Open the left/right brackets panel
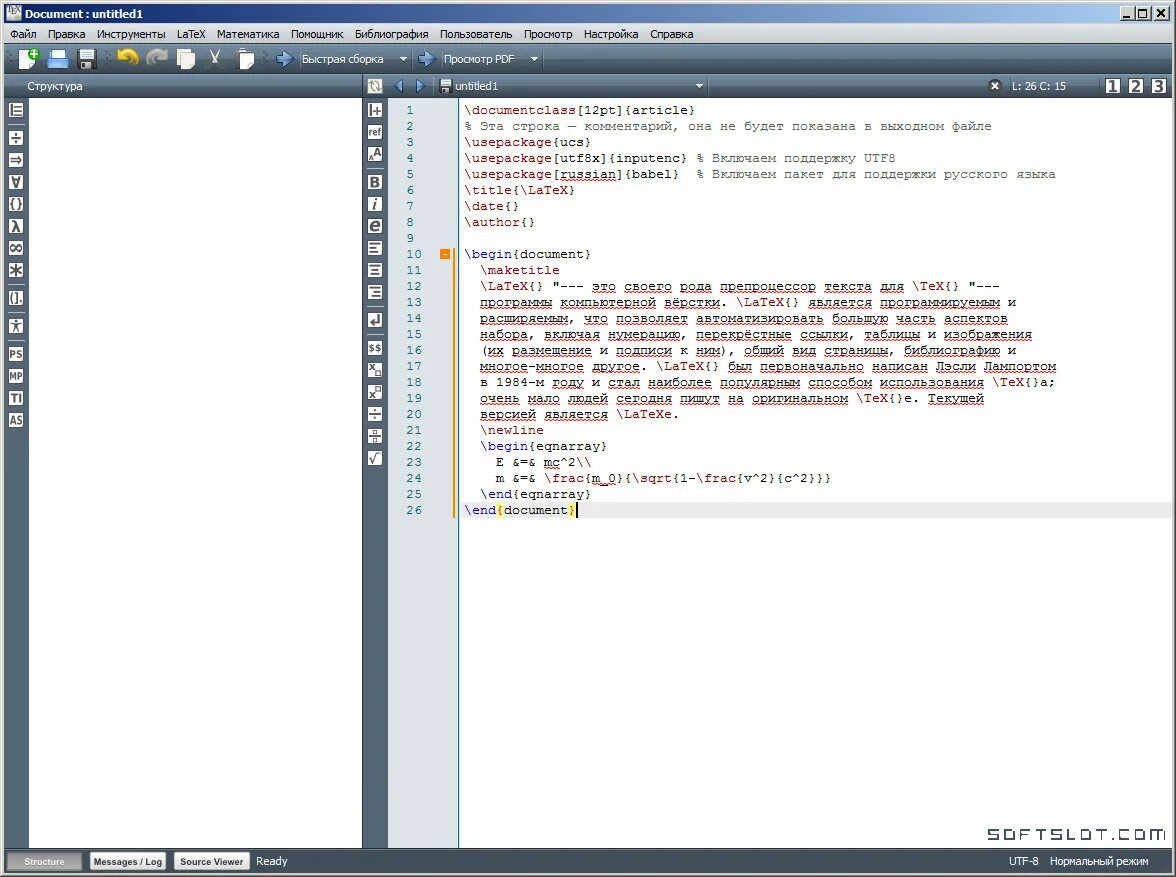 [x=16, y=298]
